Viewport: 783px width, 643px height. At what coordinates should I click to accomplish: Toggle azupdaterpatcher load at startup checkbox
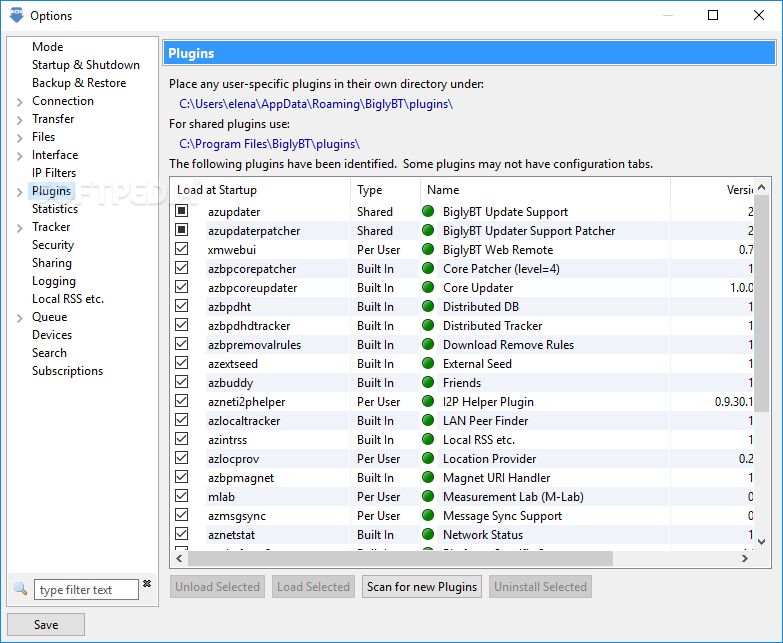tap(182, 230)
